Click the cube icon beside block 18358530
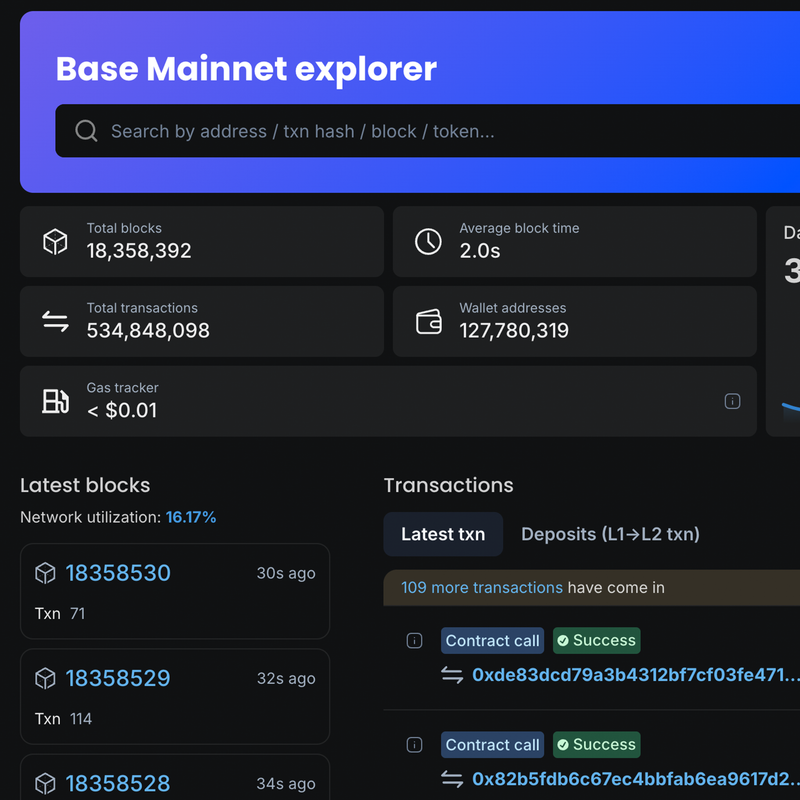The width and height of the screenshot is (800, 800). 45,573
